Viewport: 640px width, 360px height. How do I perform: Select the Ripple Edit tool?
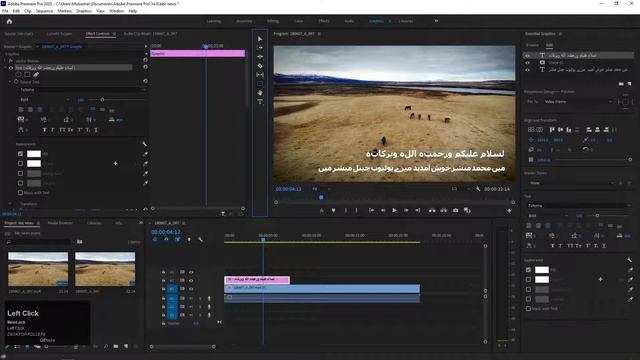(x=260, y=57)
